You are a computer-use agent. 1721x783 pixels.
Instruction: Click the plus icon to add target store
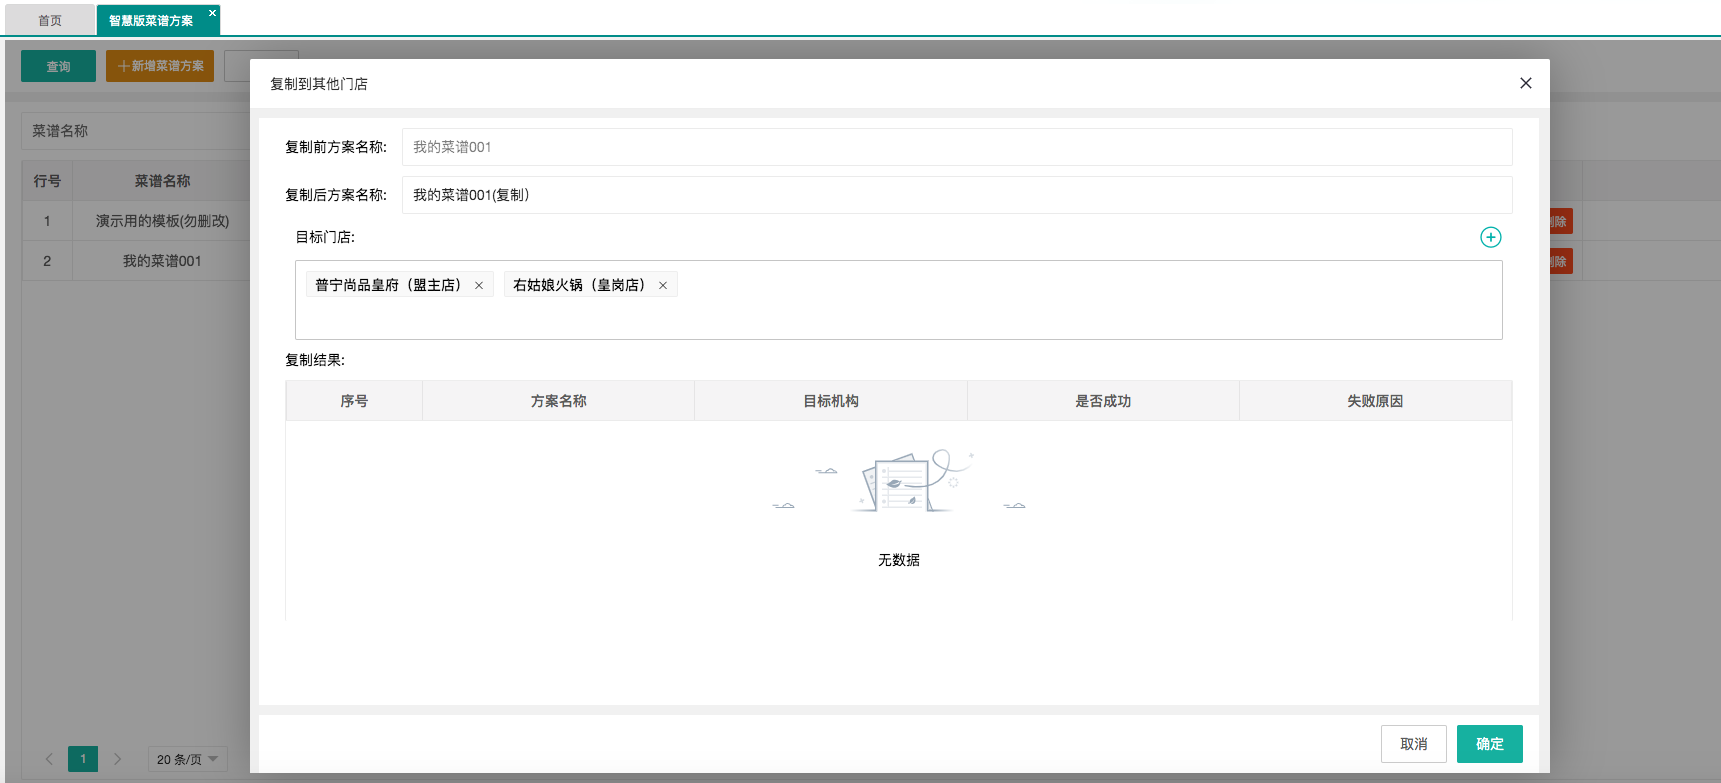(1490, 237)
